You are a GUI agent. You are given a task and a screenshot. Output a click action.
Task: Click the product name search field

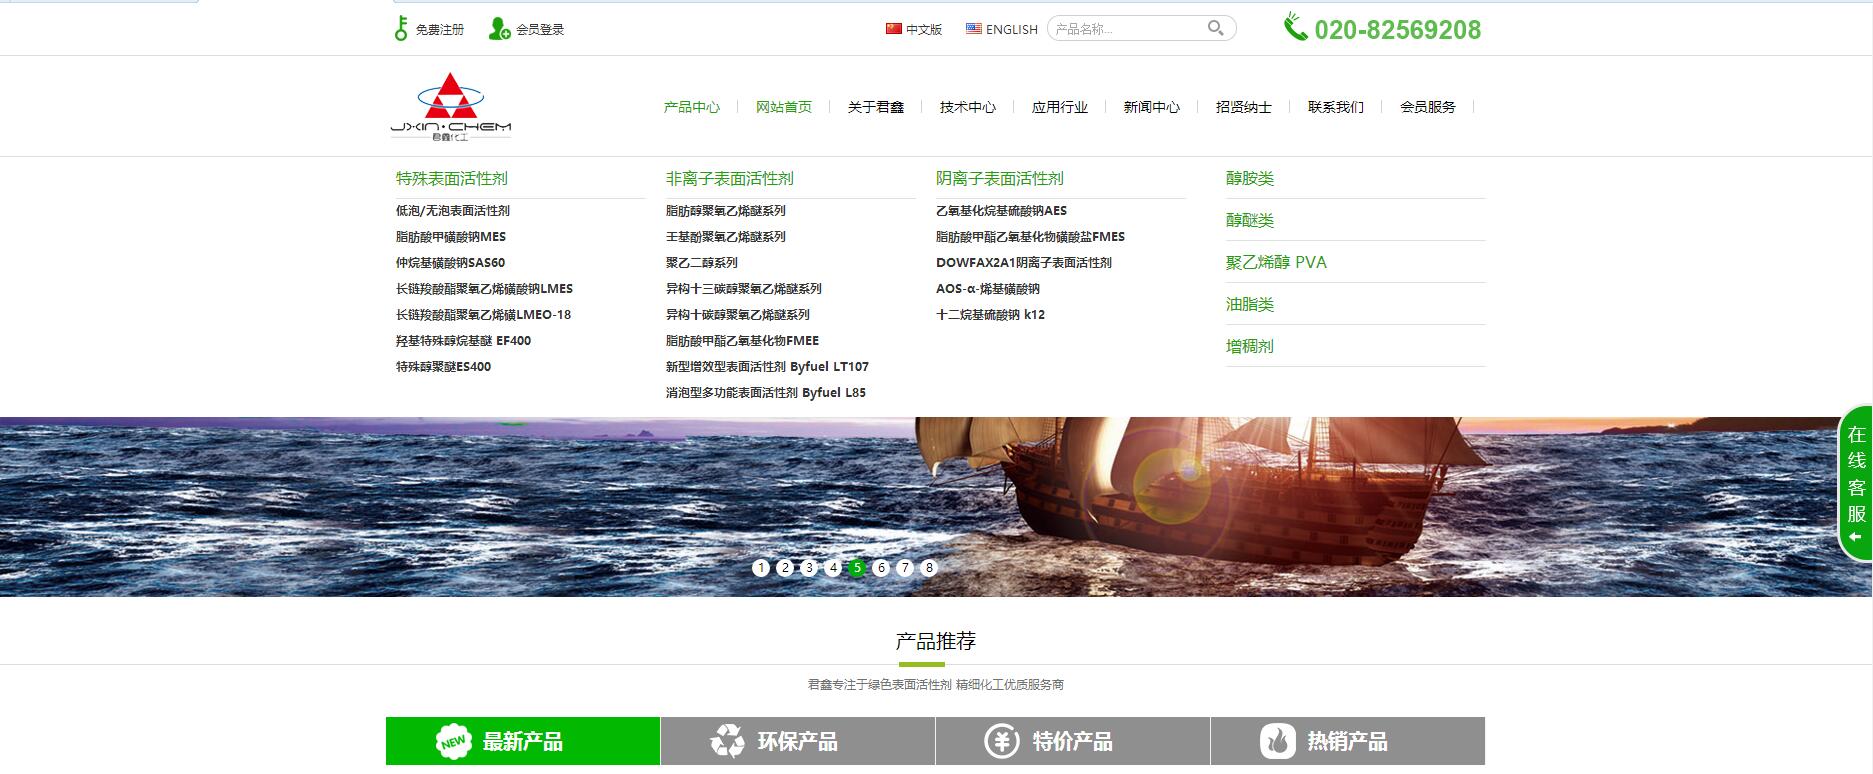(x=1125, y=29)
